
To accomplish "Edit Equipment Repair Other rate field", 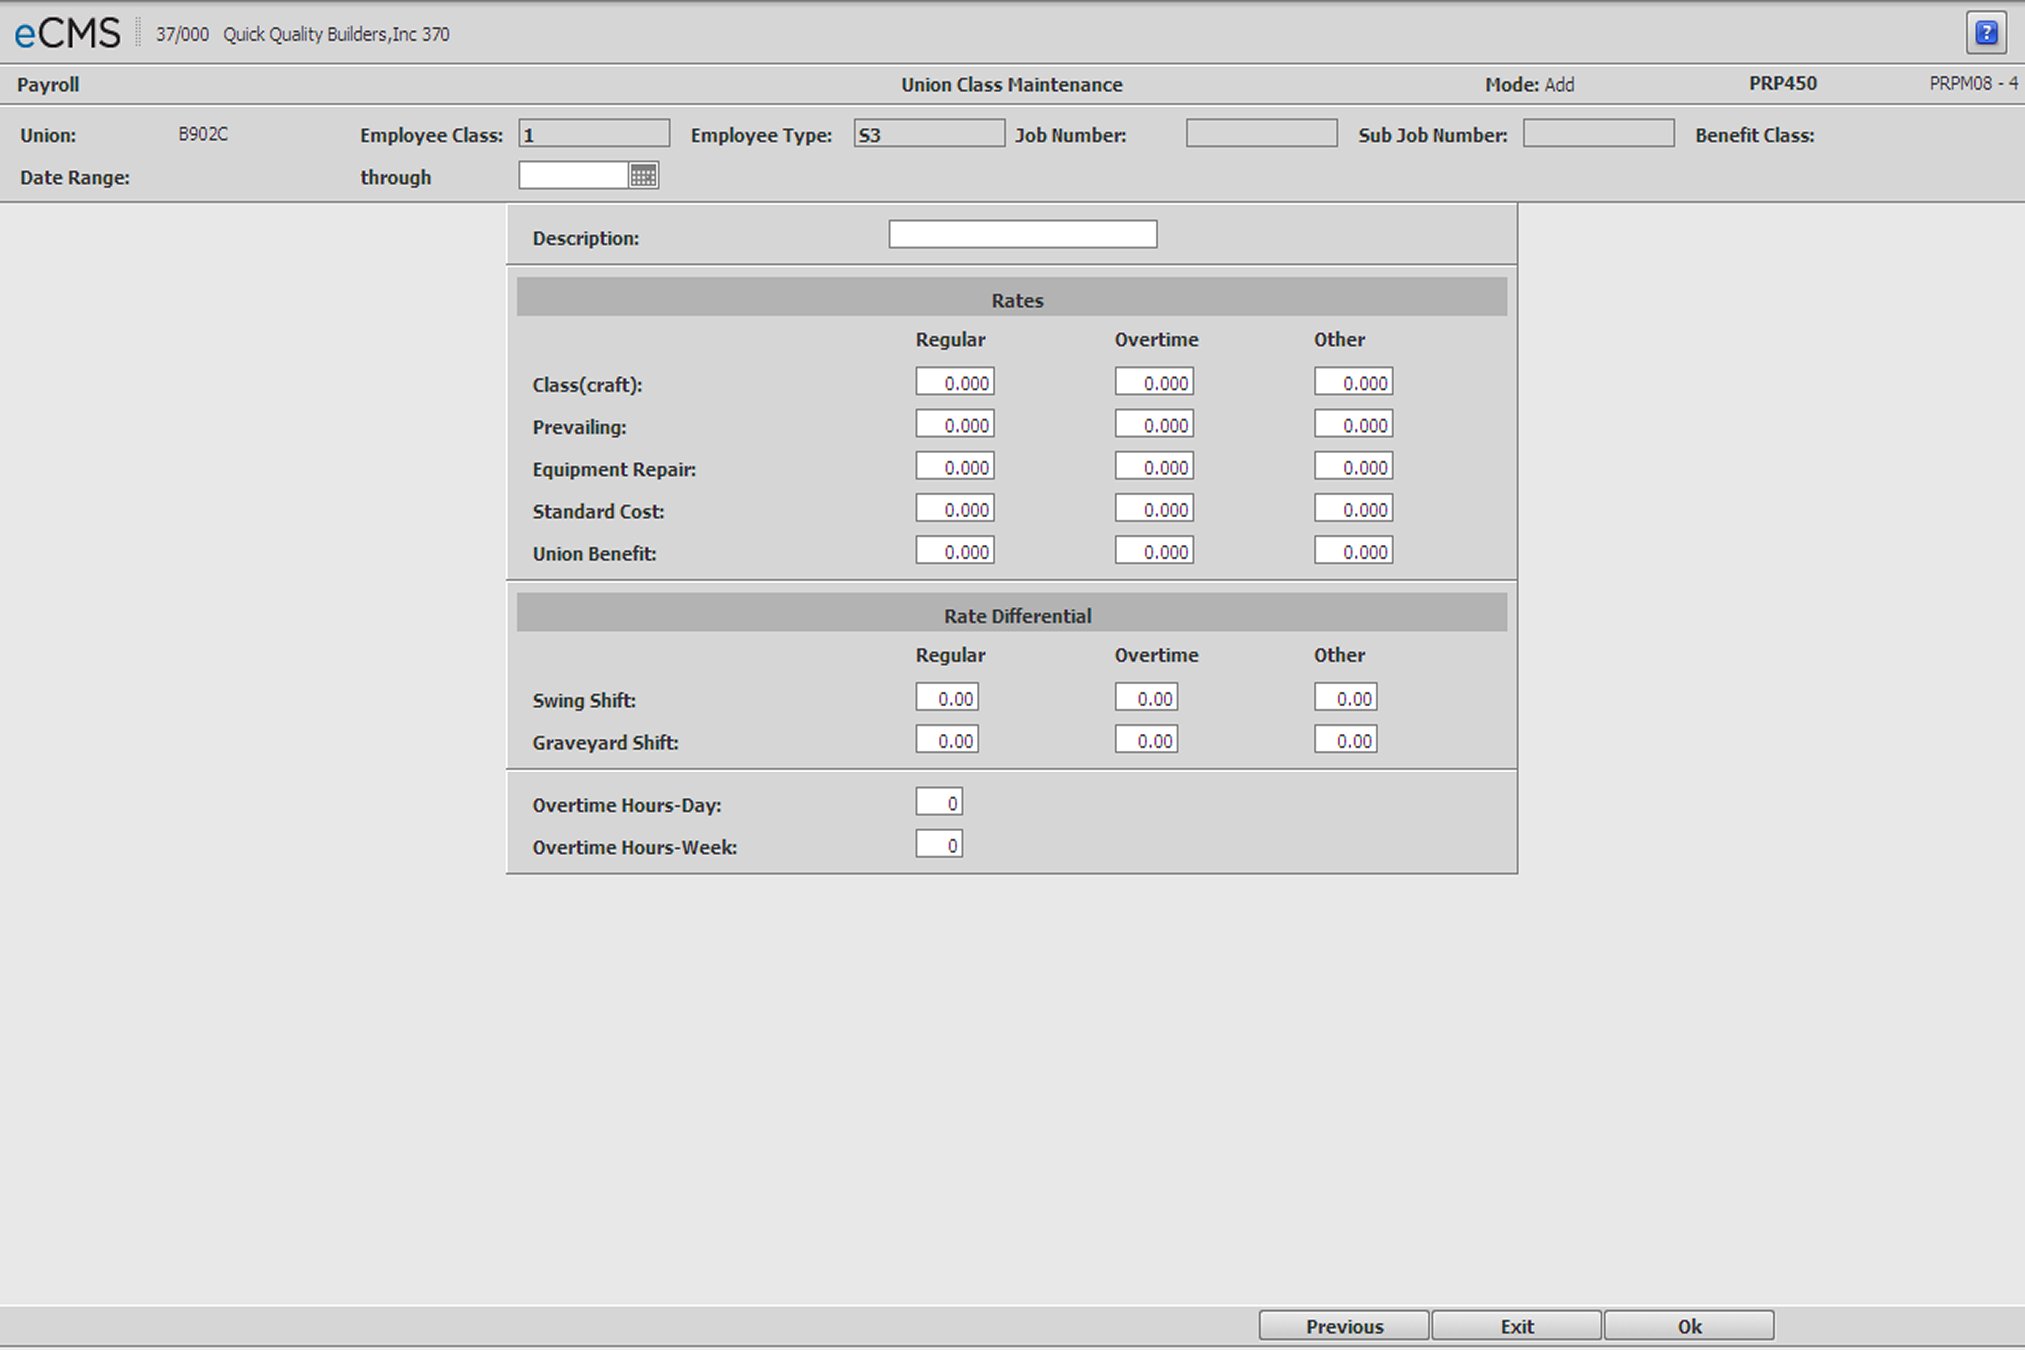I will point(1353,467).
